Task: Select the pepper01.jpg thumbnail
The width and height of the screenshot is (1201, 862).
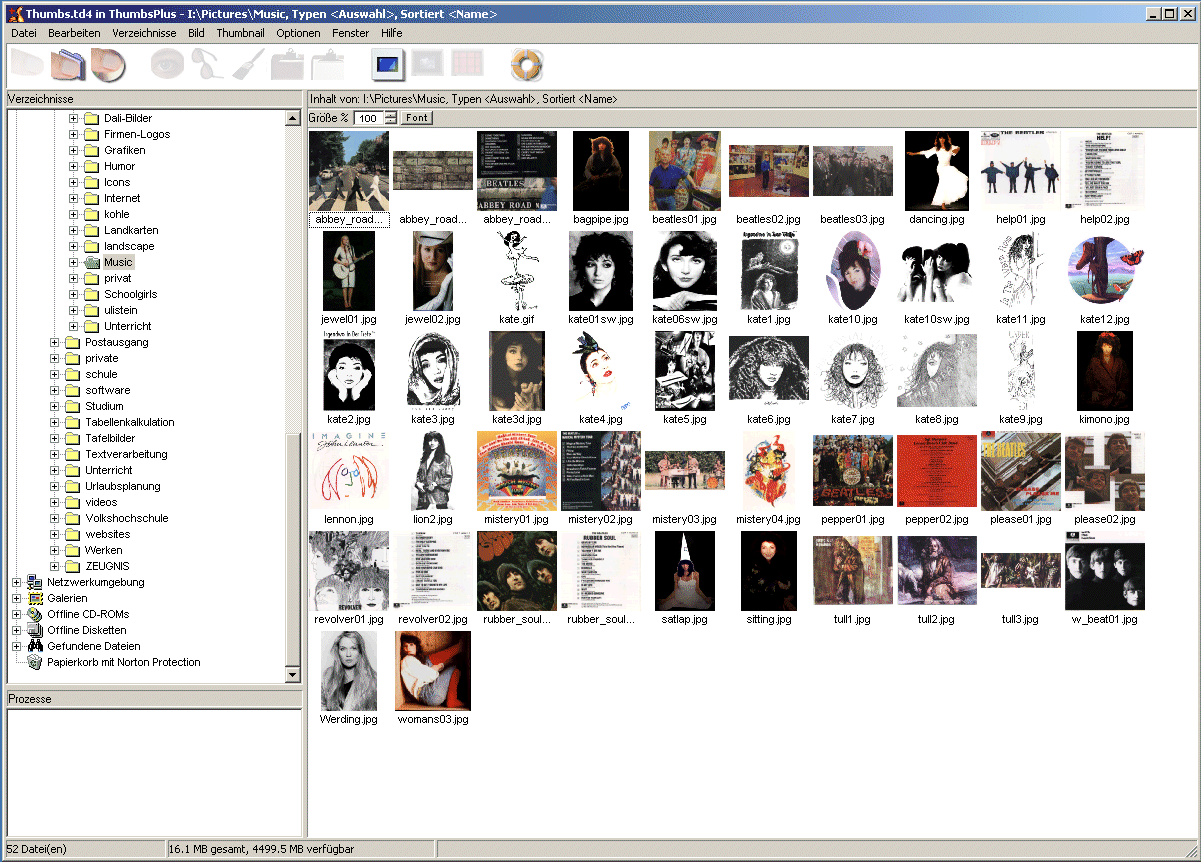Action: (852, 471)
